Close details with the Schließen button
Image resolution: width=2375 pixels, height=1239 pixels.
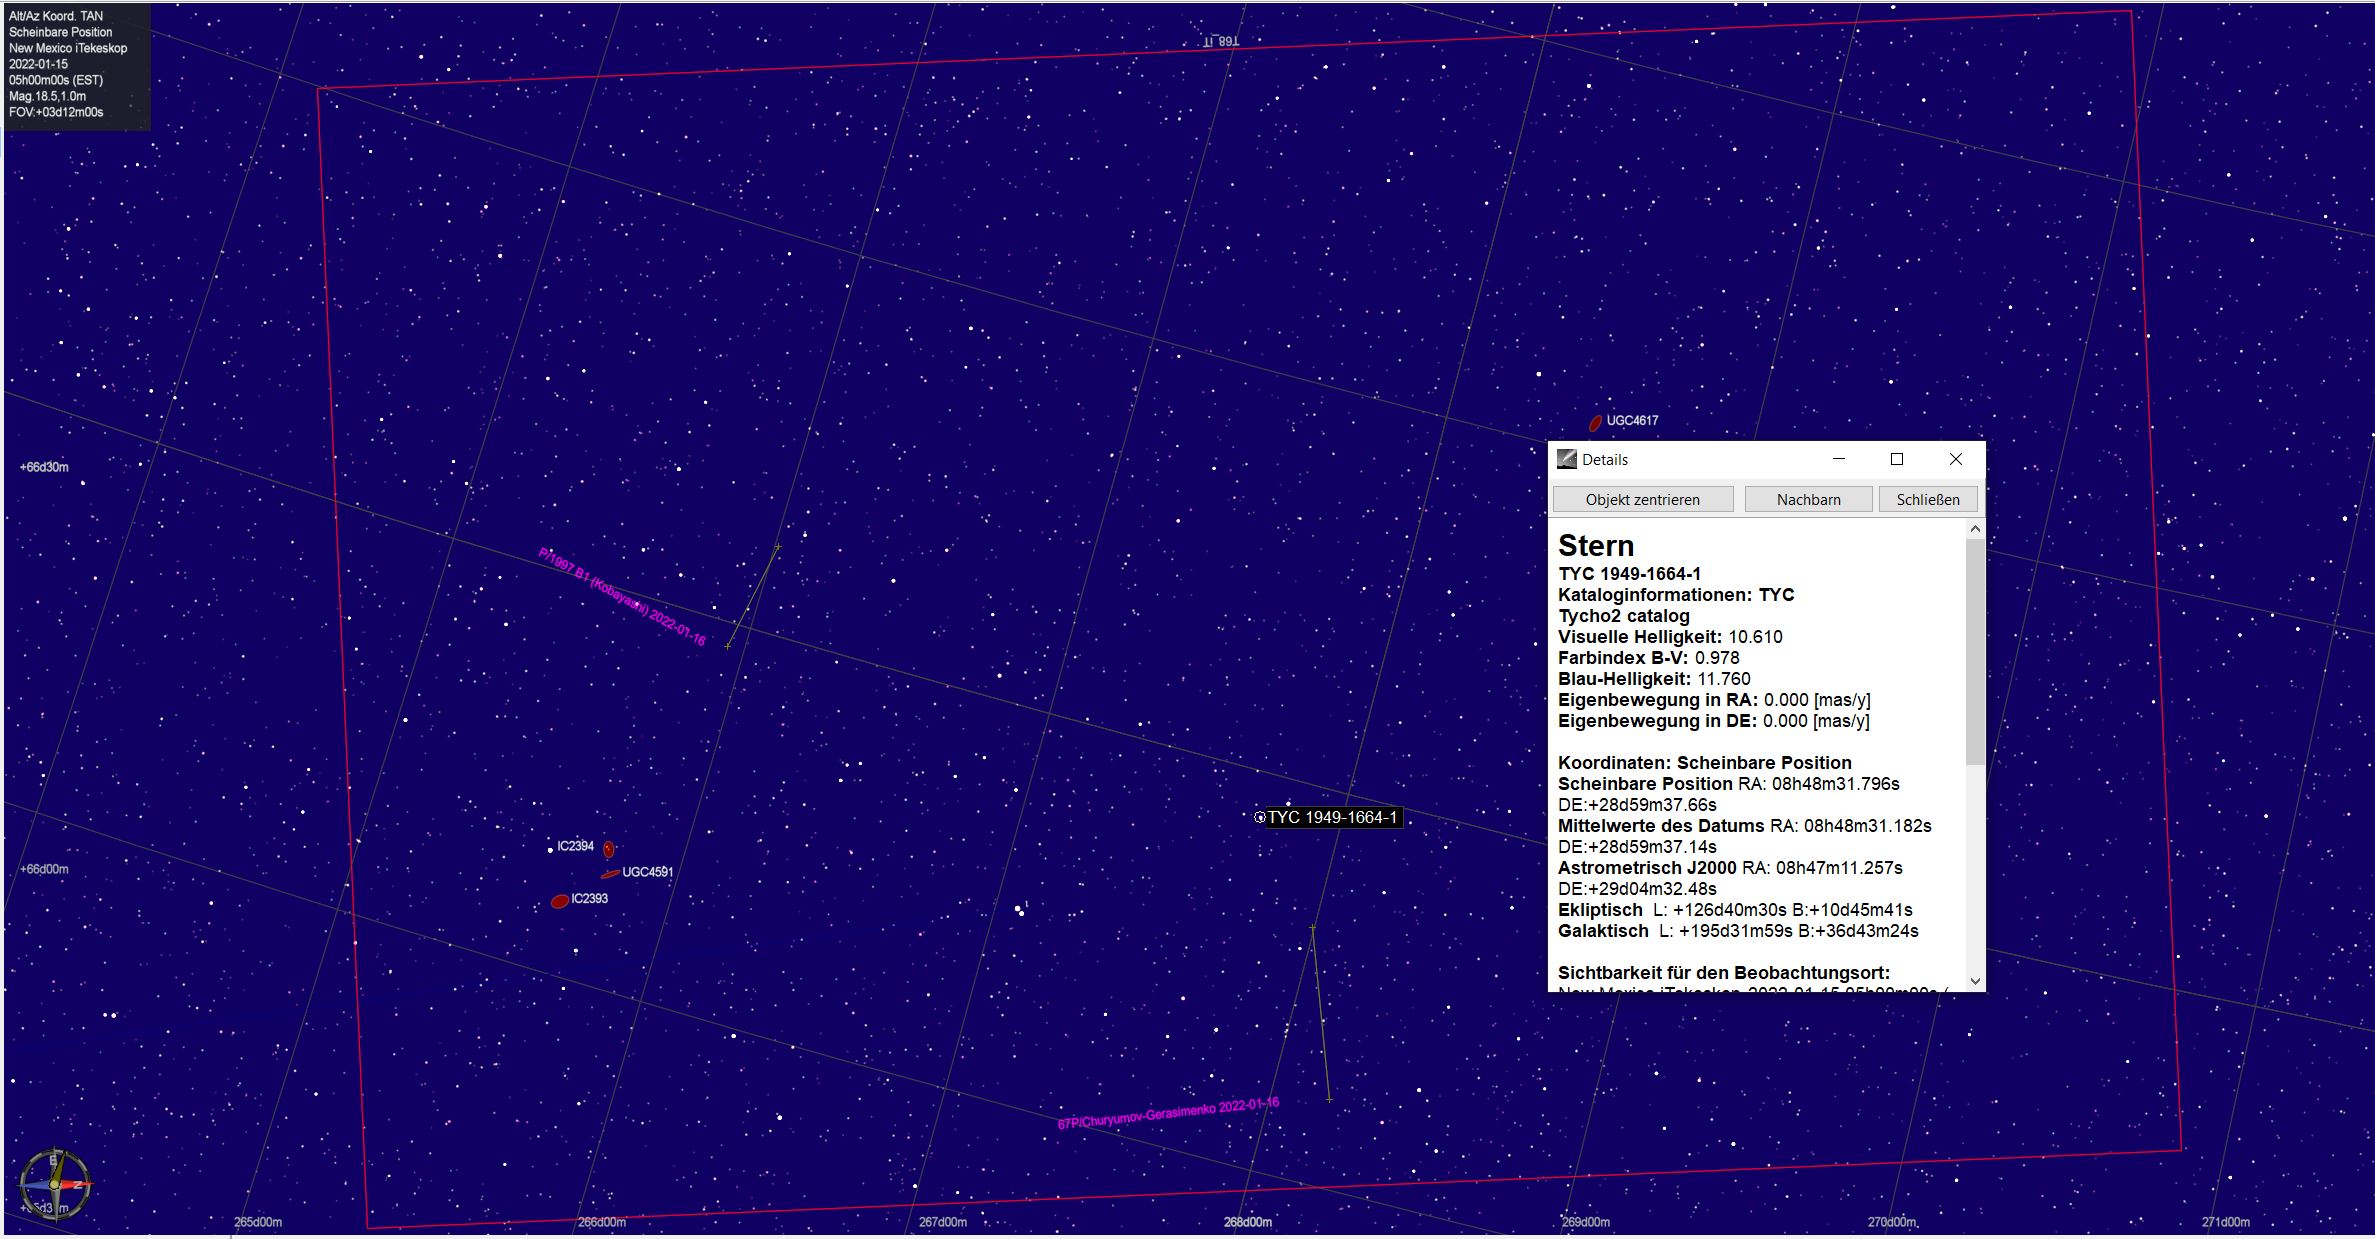point(1928,499)
